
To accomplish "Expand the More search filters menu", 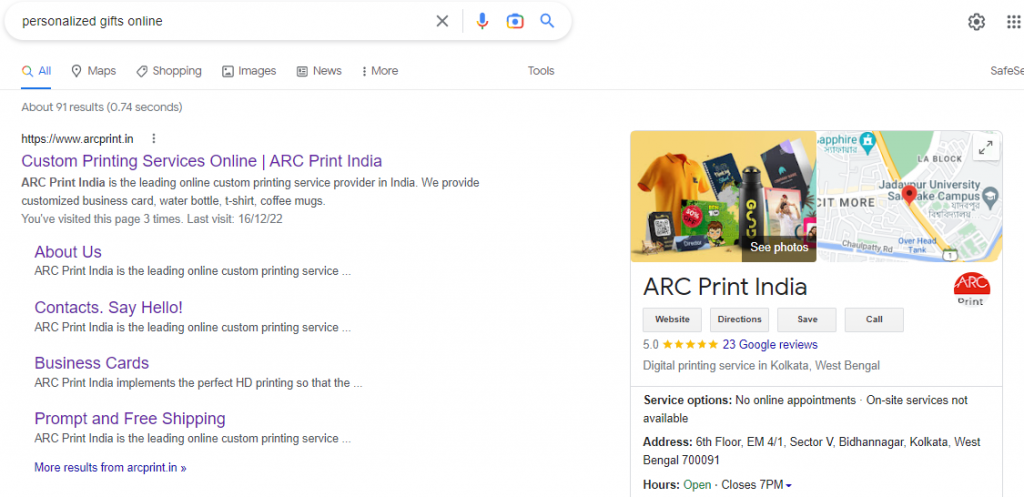I will (x=379, y=71).
